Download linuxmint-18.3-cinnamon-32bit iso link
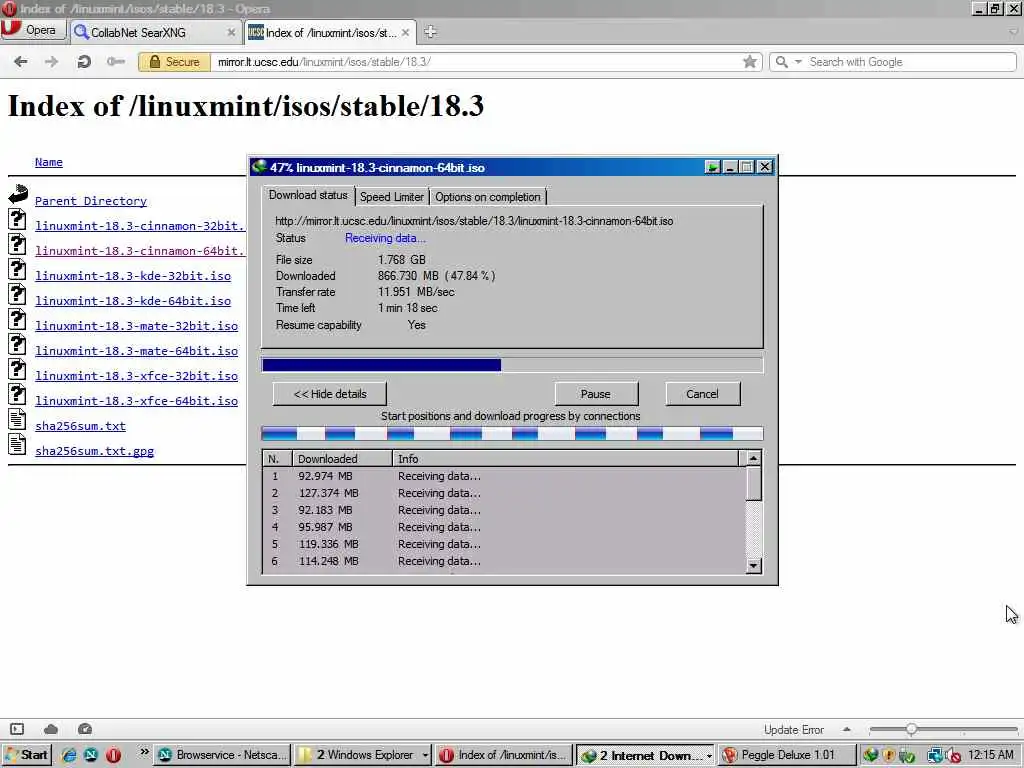The width and height of the screenshot is (1024, 768). [x=140, y=226]
